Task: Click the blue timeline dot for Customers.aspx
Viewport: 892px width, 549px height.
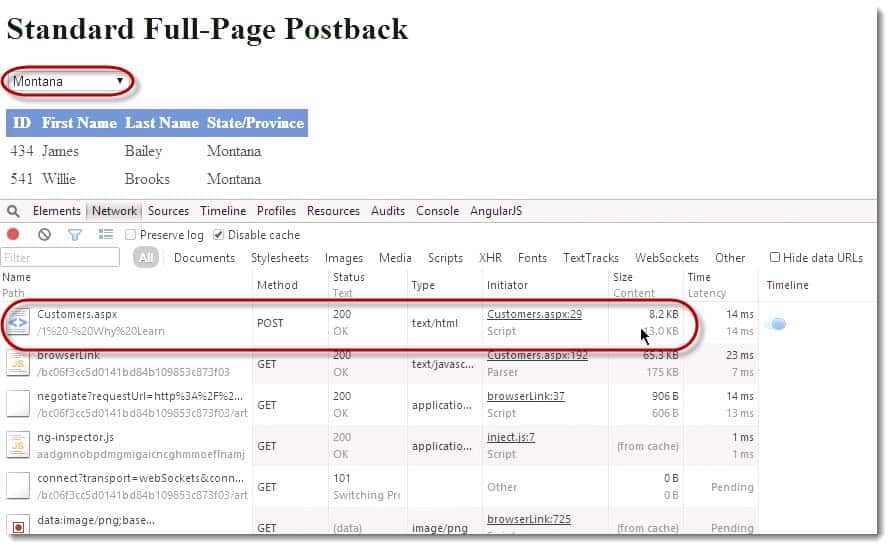Action: pos(778,324)
